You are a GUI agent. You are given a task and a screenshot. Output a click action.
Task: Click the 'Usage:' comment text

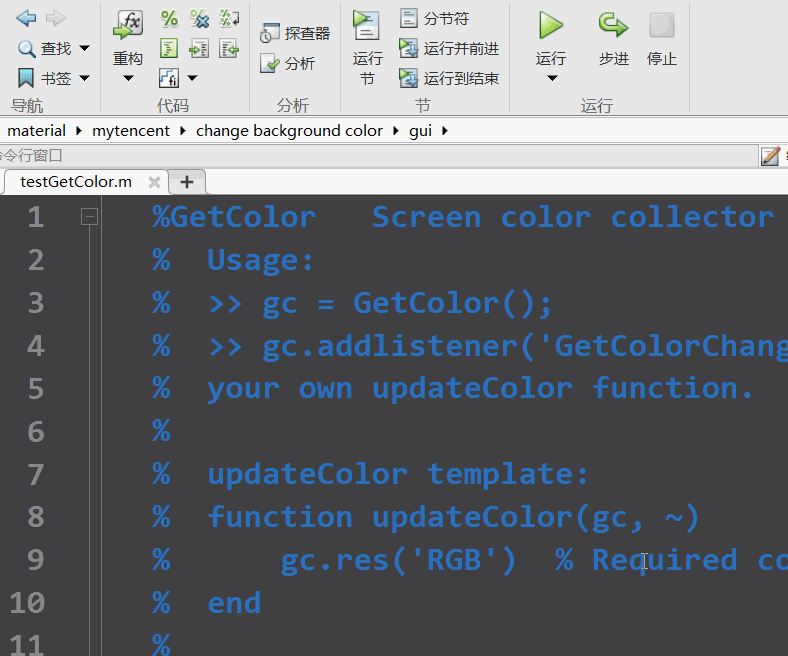pos(260,260)
